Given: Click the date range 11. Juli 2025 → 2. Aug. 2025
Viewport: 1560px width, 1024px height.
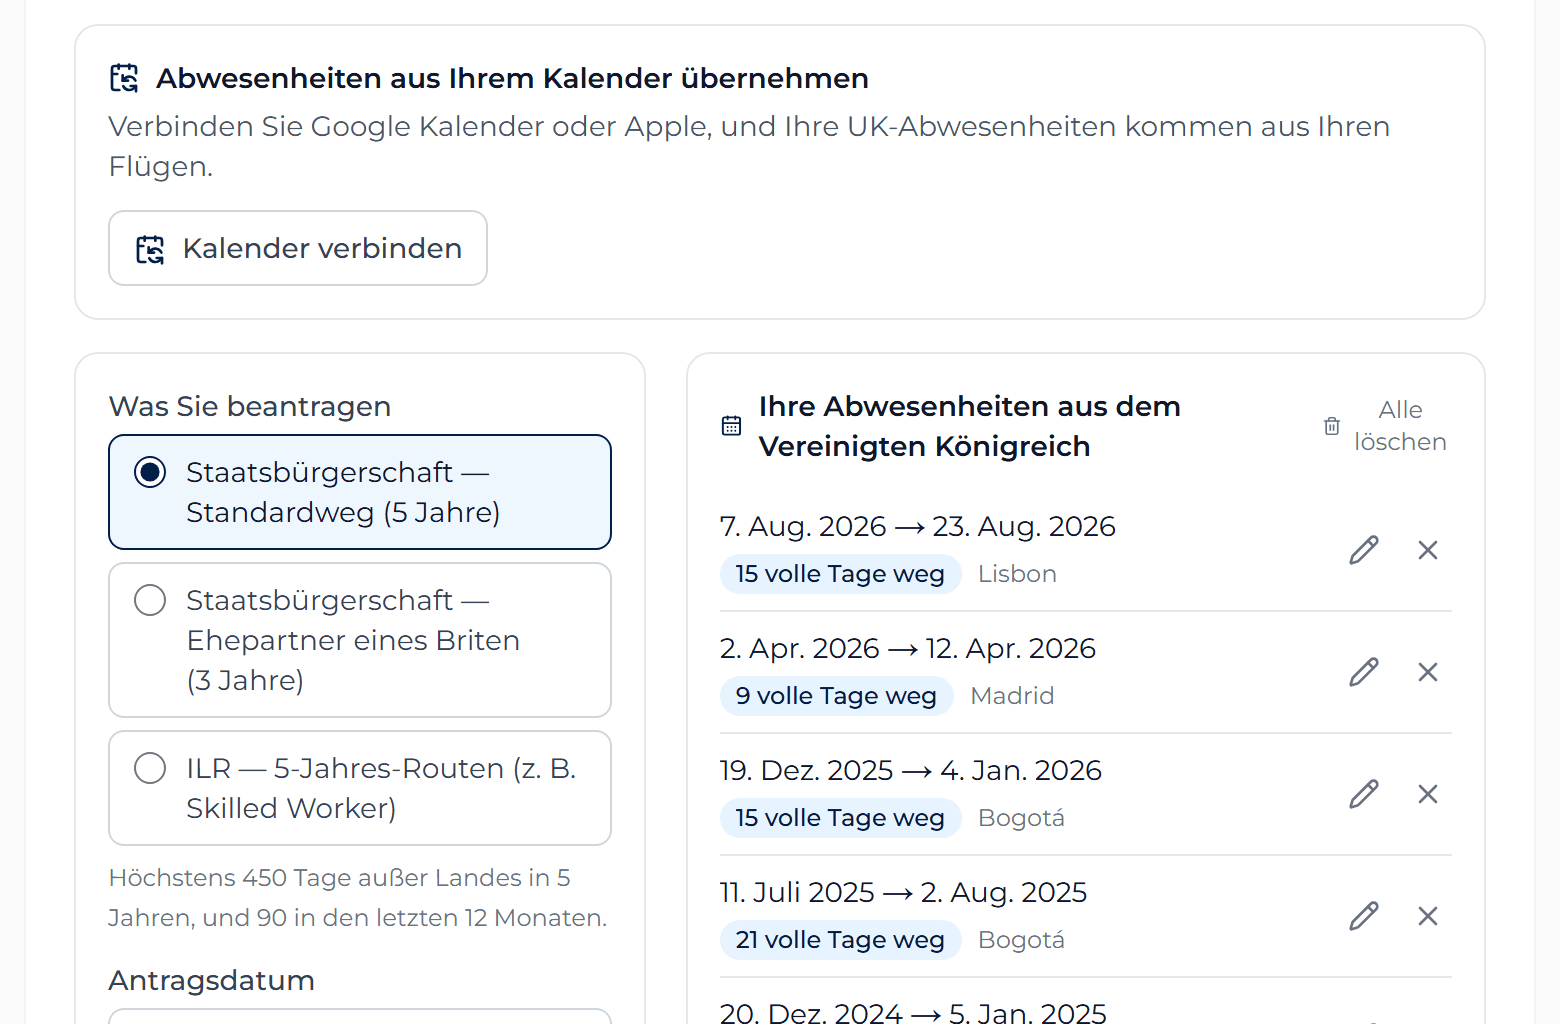Looking at the screenshot, I should tap(903, 892).
